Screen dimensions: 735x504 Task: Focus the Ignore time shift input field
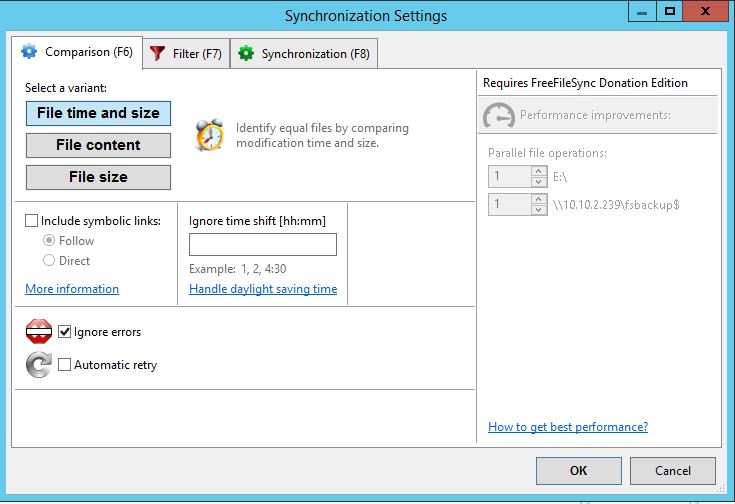click(263, 244)
